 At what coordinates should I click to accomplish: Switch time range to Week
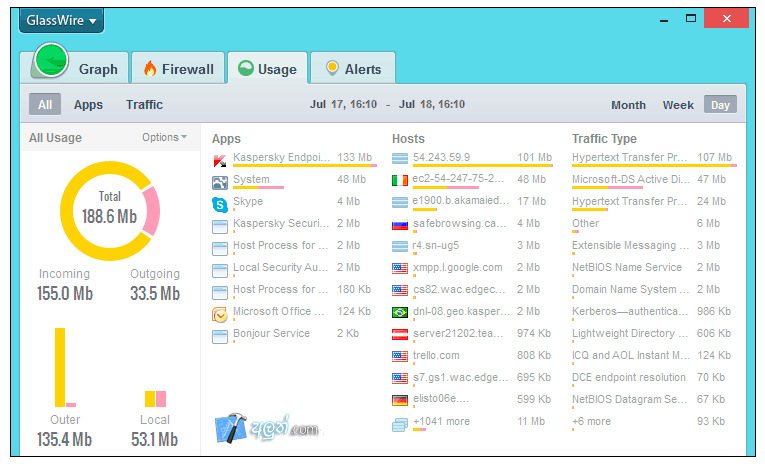coord(678,105)
